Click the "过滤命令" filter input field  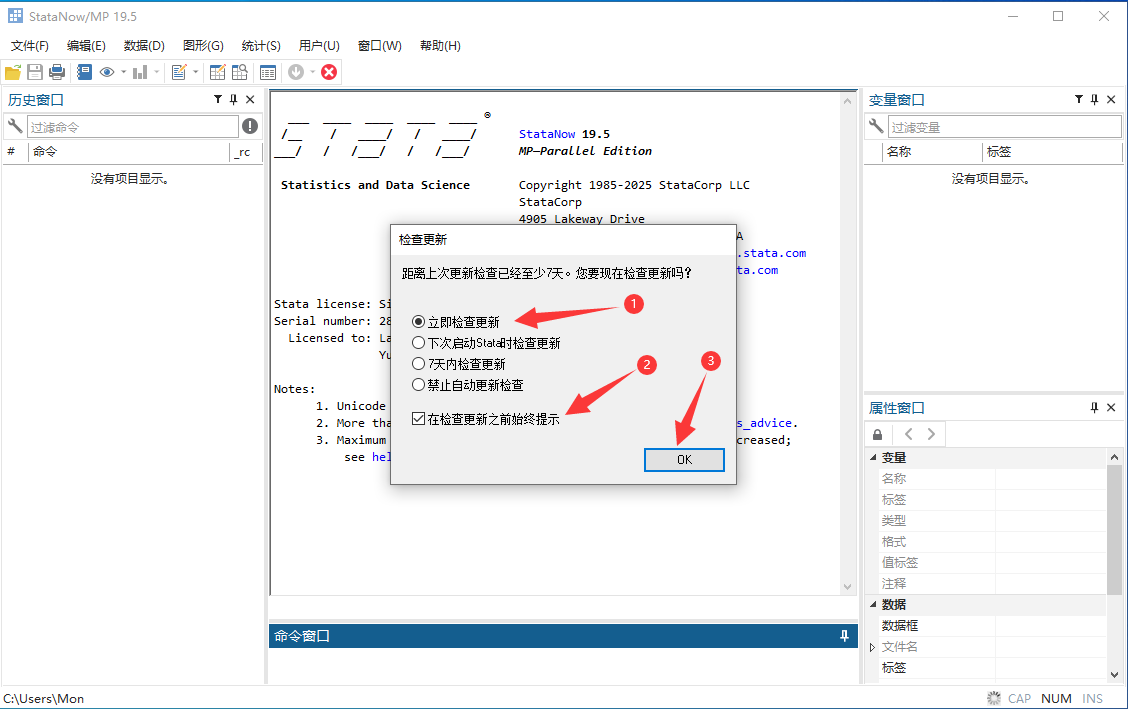click(132, 127)
